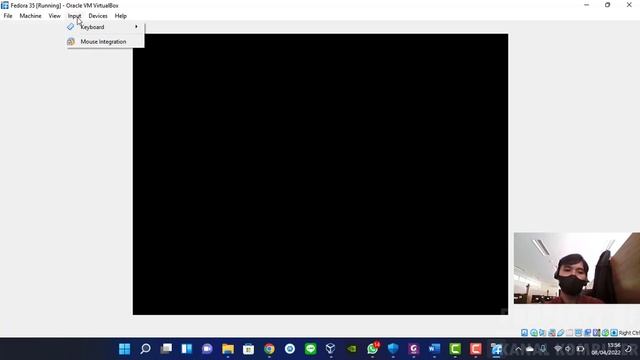The height and width of the screenshot is (360, 640).
Task: Open Windows Security shield on taskbar
Action: coord(393,349)
